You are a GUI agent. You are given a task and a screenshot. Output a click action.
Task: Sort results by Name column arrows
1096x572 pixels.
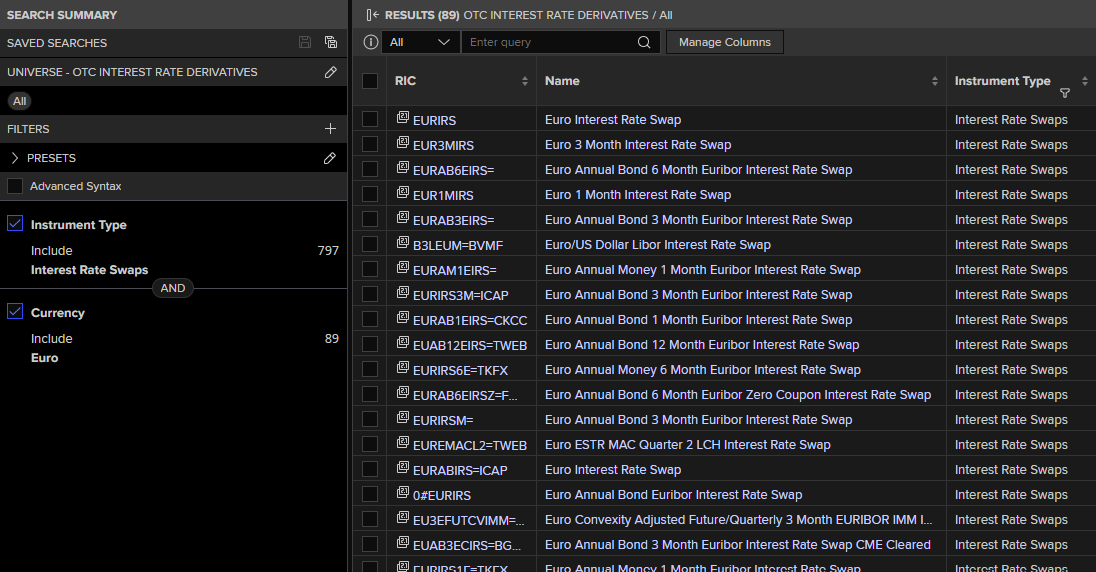coord(935,81)
